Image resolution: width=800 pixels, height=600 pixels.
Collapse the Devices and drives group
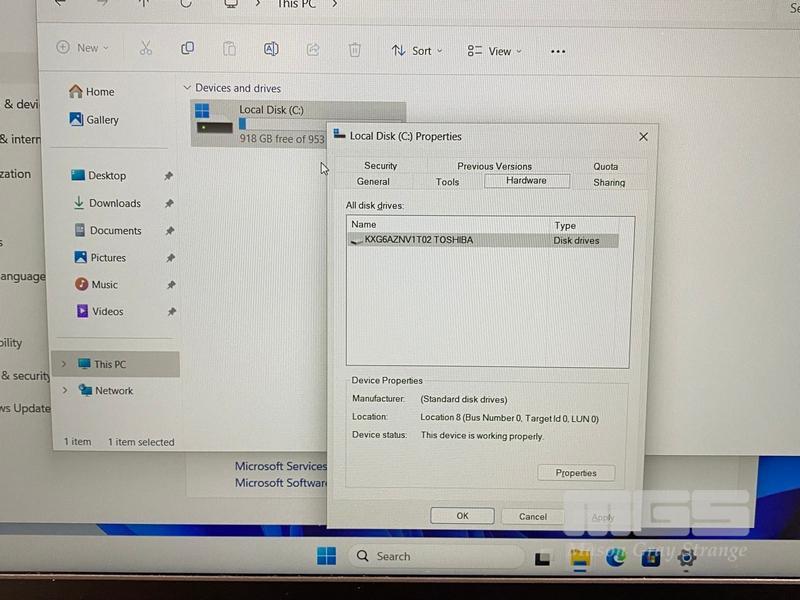tap(187, 88)
